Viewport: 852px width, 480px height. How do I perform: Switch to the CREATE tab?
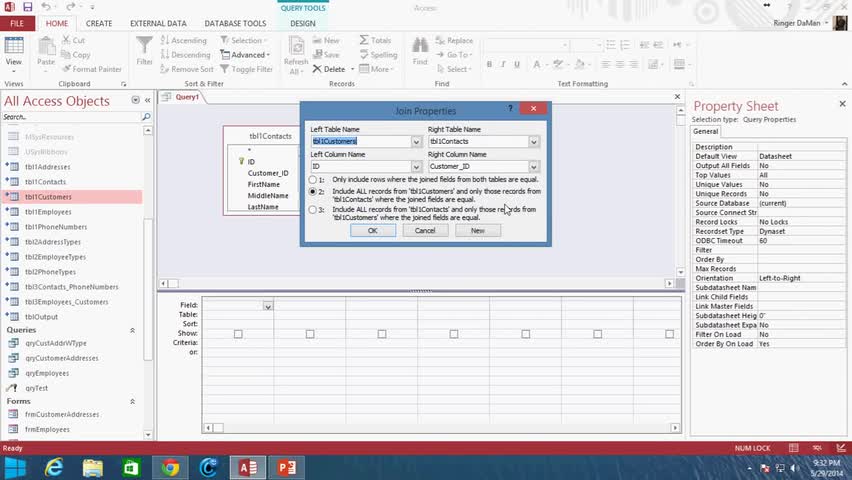[x=99, y=23]
